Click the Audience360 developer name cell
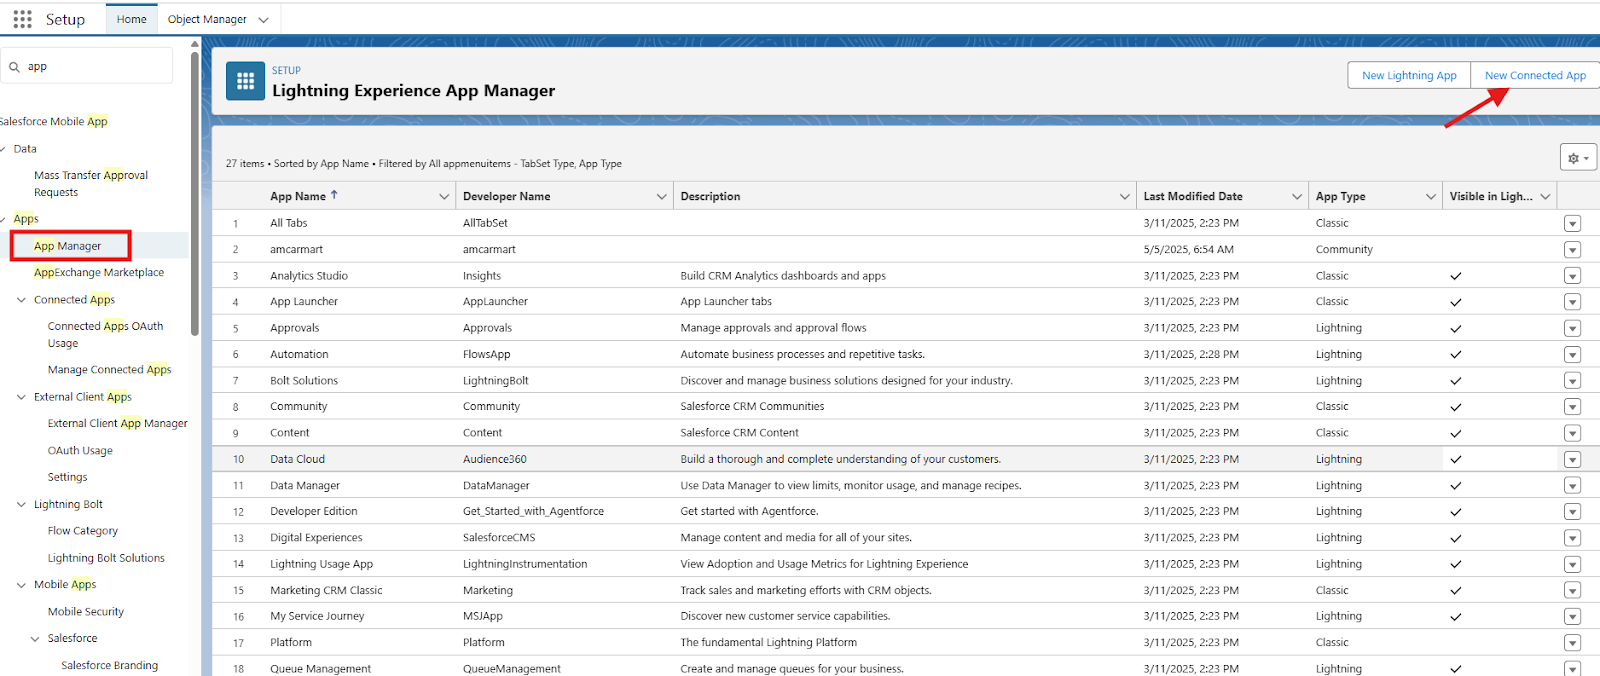 point(494,460)
